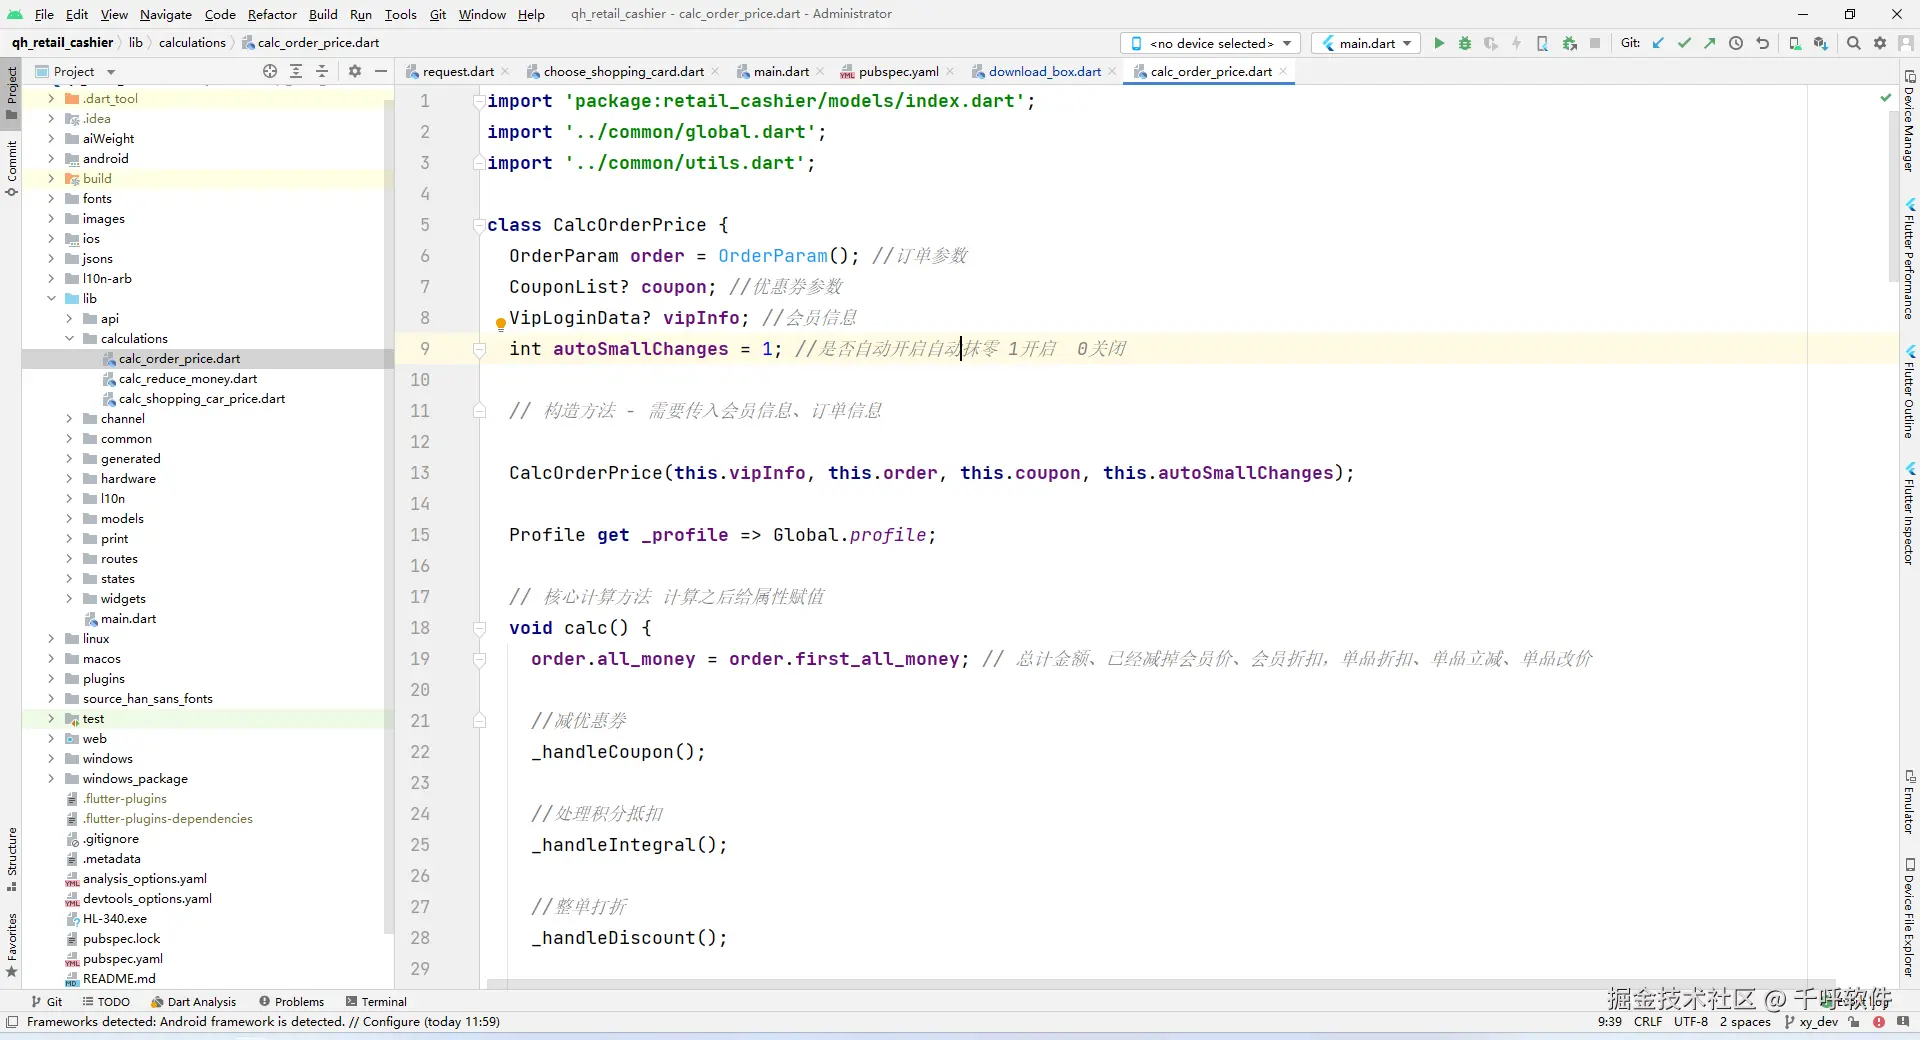Open the Project view mode dropdown

(x=76, y=71)
